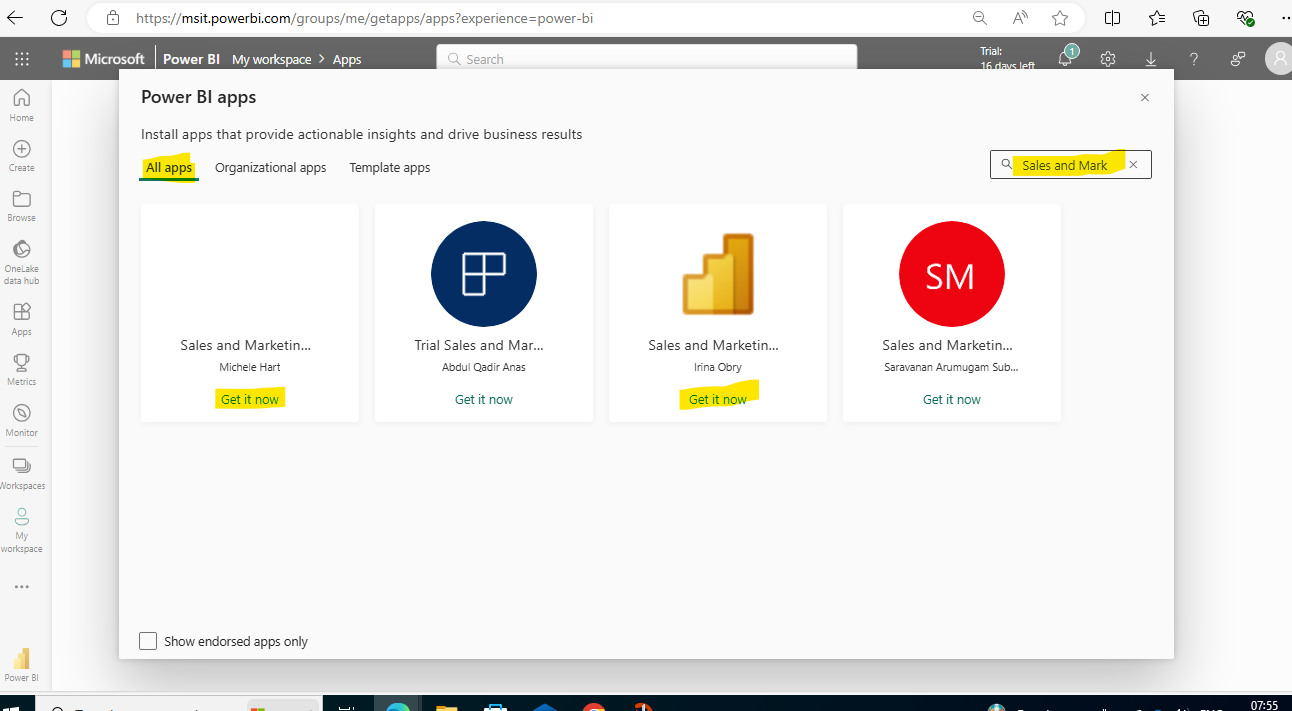1292x711 pixels.
Task: Open the help question mark
Action: tap(1194, 59)
